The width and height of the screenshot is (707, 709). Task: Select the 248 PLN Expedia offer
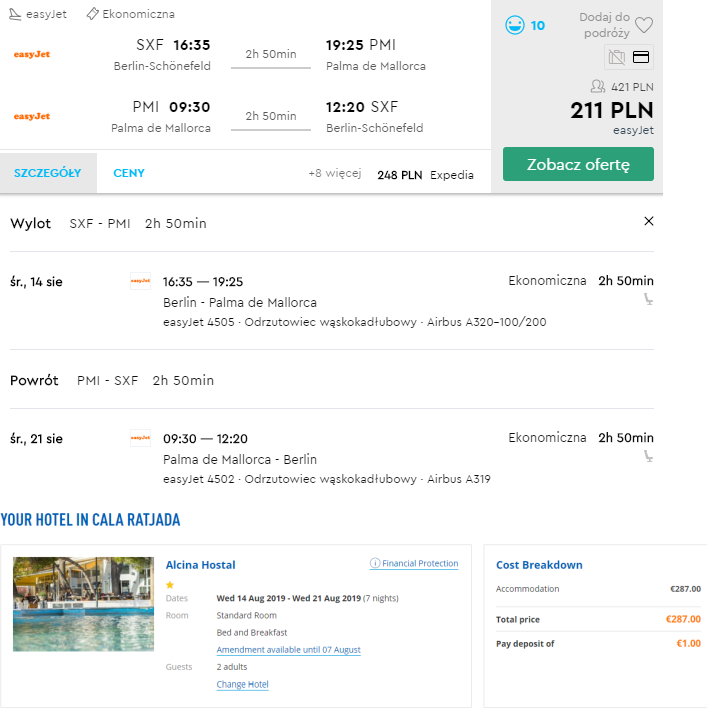(x=425, y=175)
